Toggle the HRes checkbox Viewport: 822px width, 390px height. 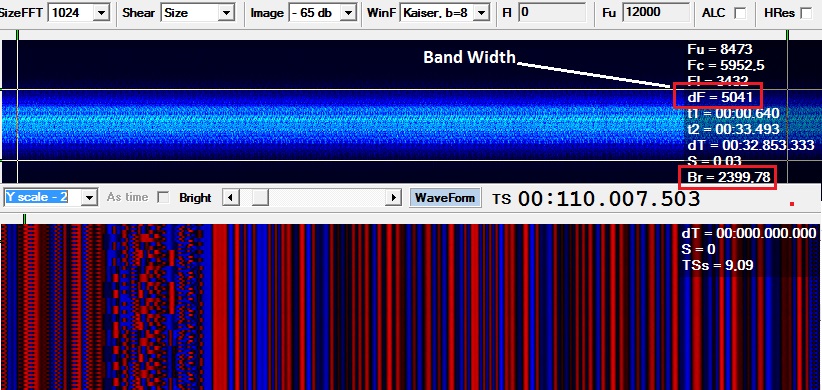[x=806, y=14]
